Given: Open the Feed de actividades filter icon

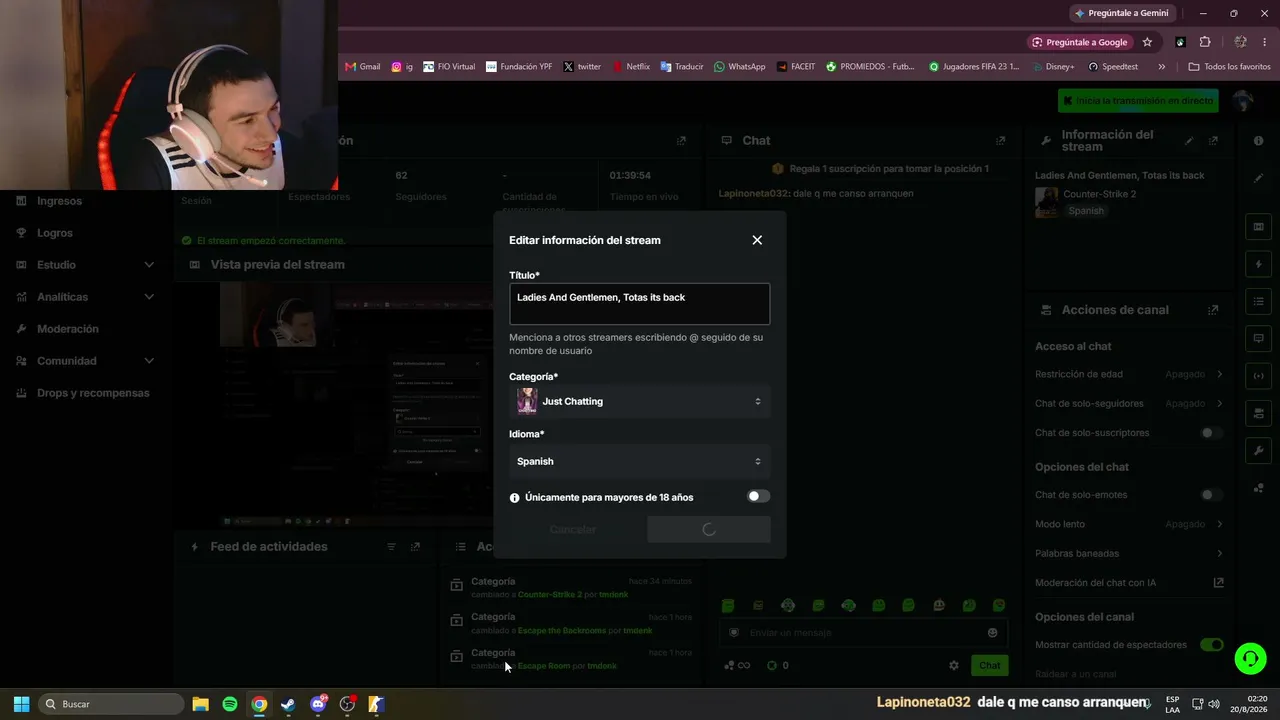Looking at the screenshot, I should pyautogui.click(x=391, y=547).
